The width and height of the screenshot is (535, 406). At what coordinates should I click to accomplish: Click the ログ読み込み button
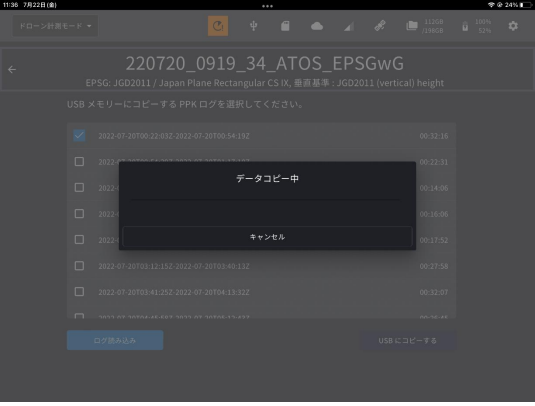coord(115,340)
